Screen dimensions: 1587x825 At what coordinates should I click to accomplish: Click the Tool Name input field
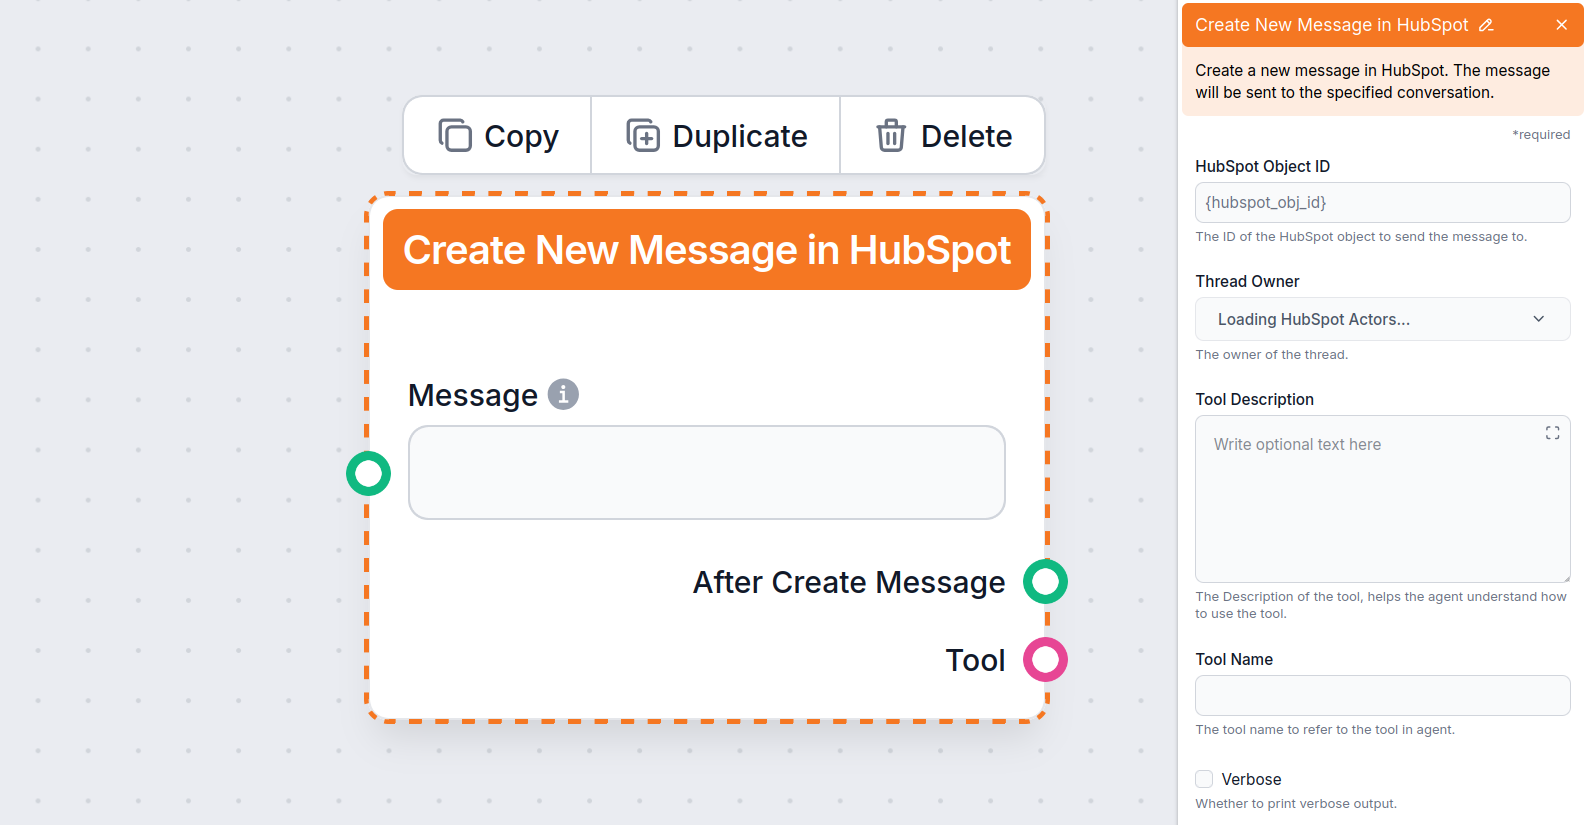tap(1382, 695)
